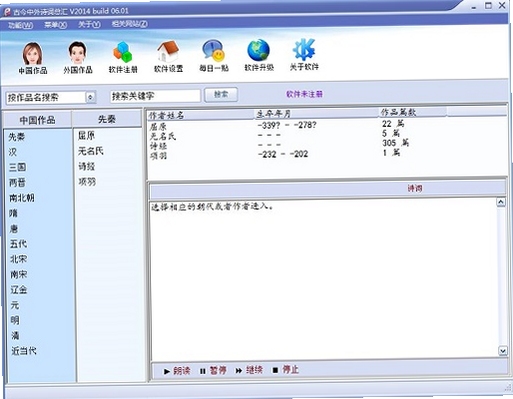Select 两晋 dynasty
Viewport: 513px width, 399px height.
point(17,182)
